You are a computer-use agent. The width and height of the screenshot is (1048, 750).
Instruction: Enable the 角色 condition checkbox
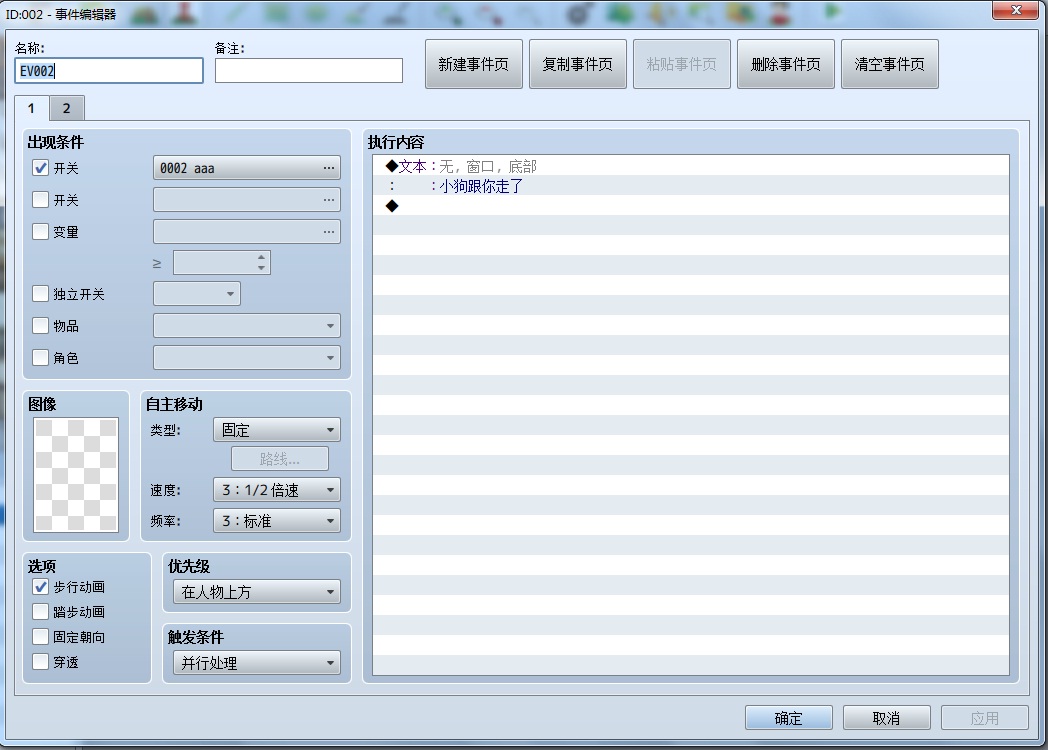[41, 358]
